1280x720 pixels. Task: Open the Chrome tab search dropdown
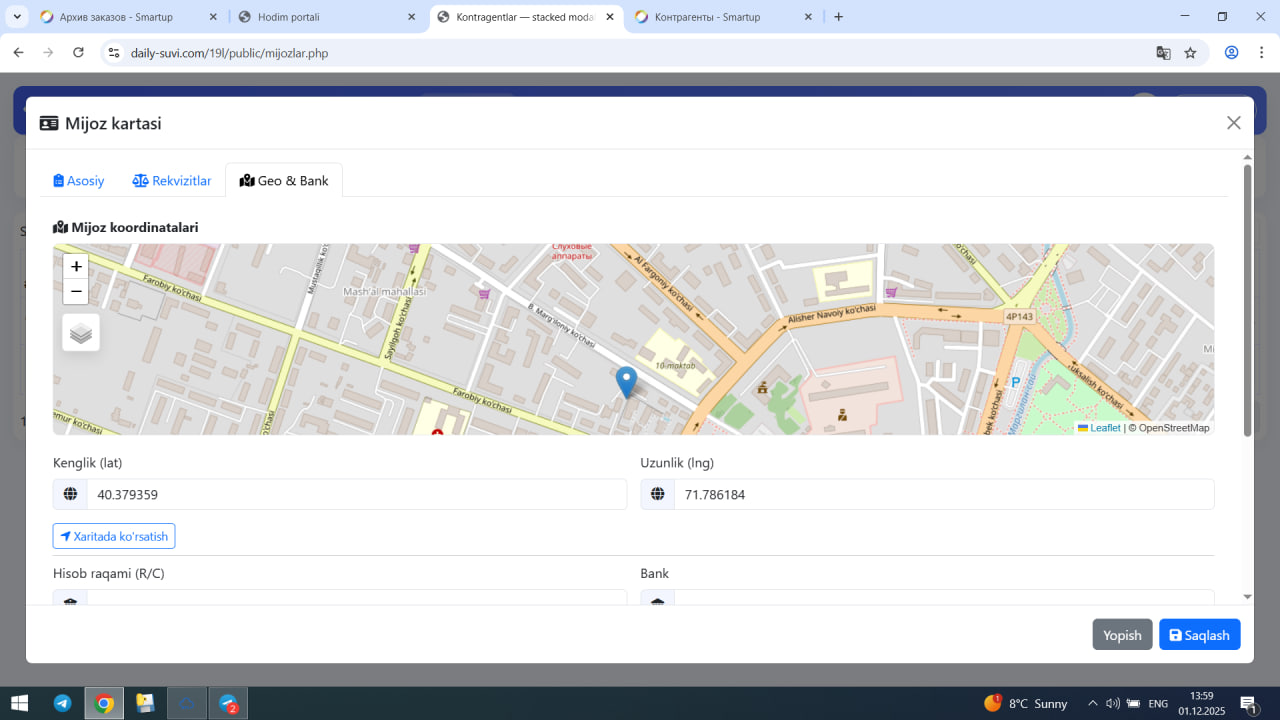(x=17, y=17)
